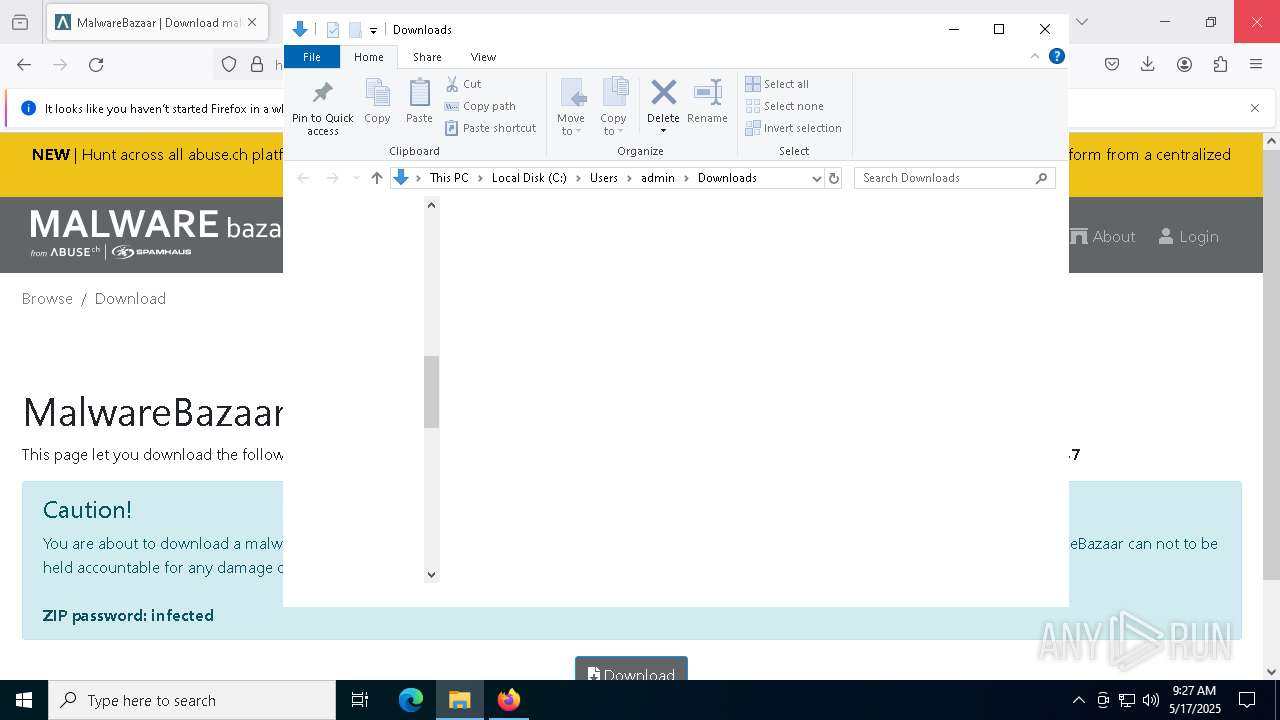Go back in Firefox
Image resolution: width=1280 pixels, height=720 pixels.
(x=24, y=65)
